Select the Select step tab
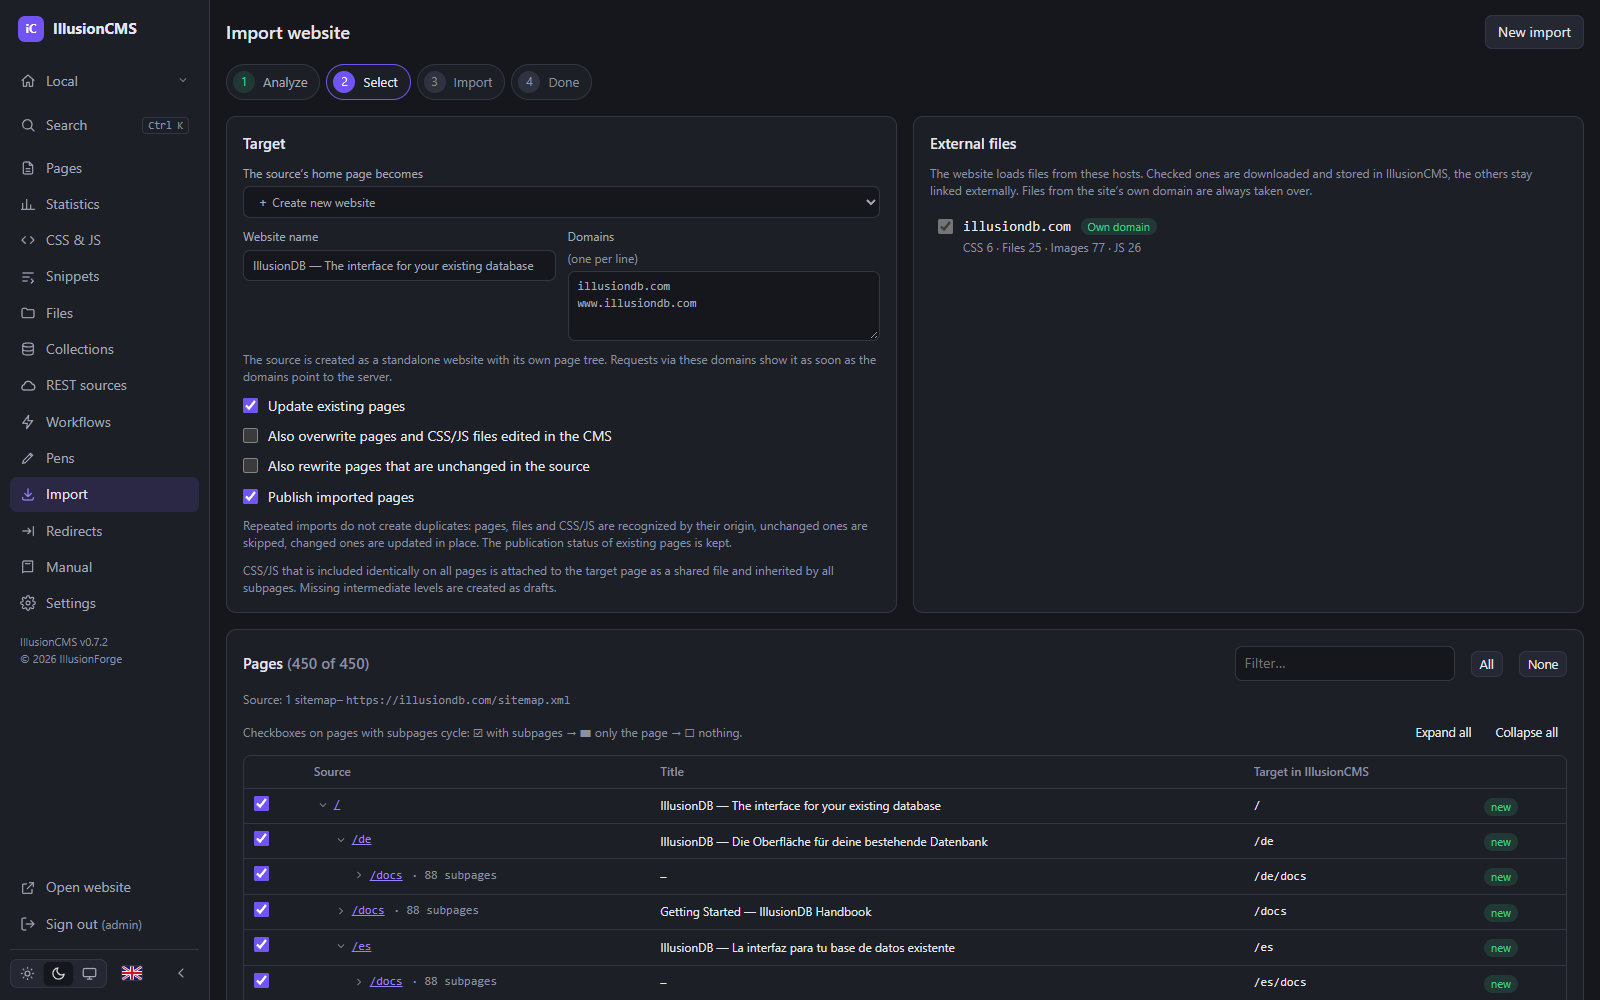 click(x=368, y=82)
